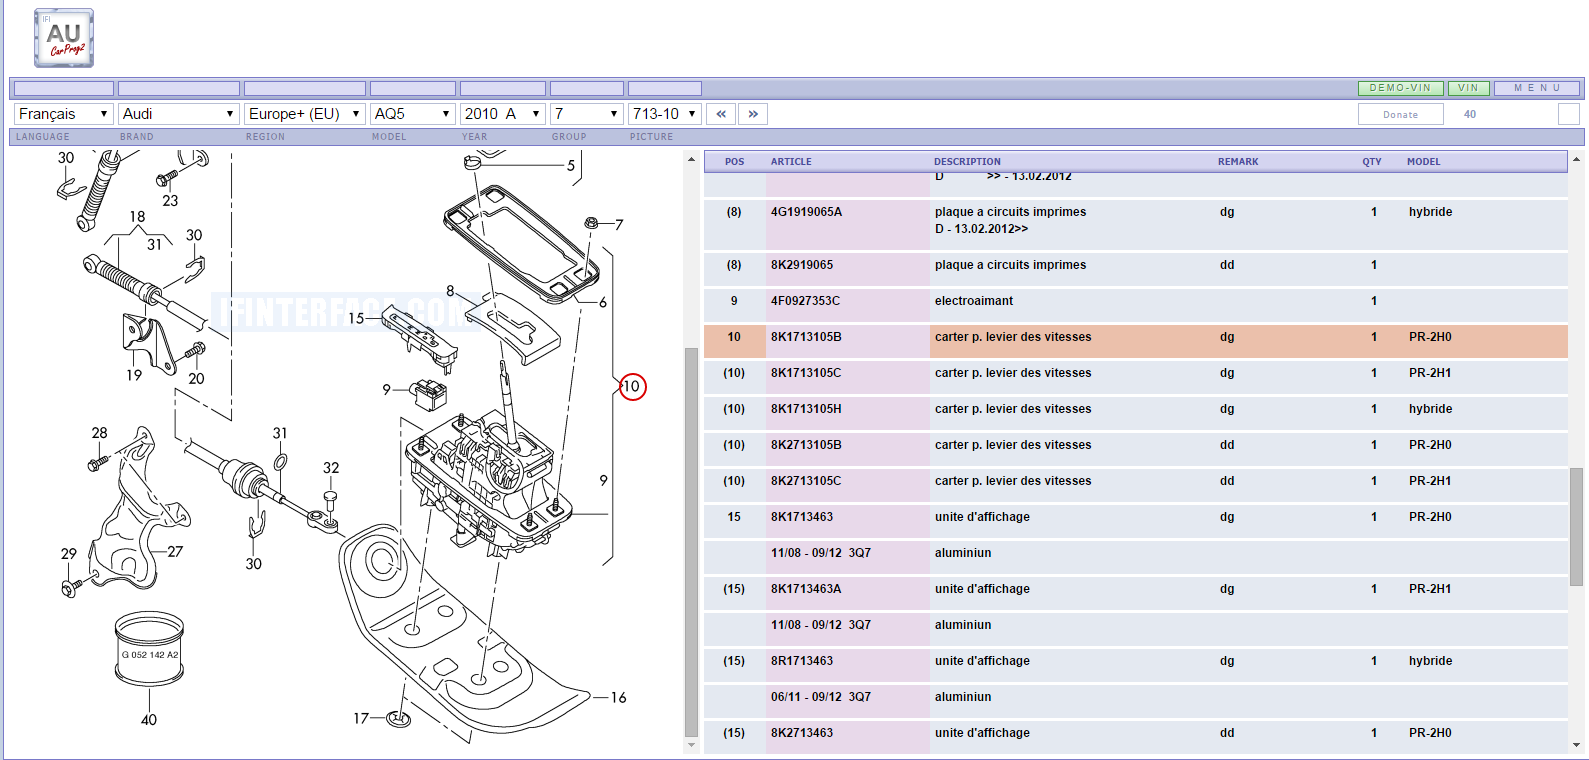
Task: Open the MENU button
Action: [1537, 88]
